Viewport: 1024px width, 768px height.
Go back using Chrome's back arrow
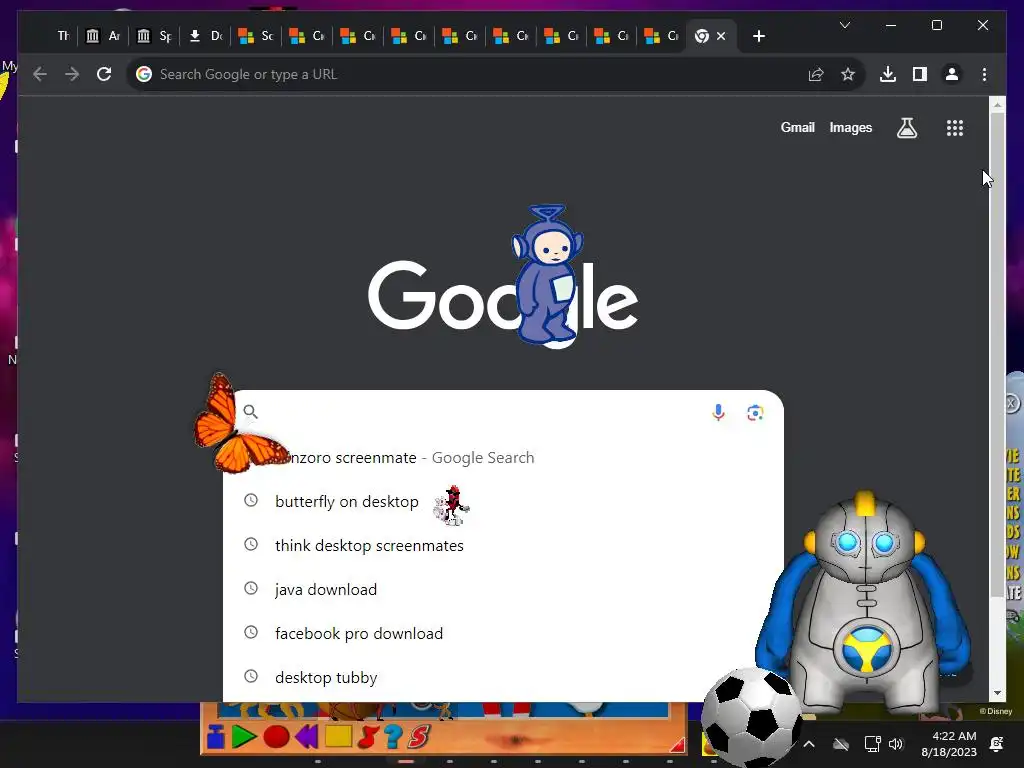pos(40,74)
